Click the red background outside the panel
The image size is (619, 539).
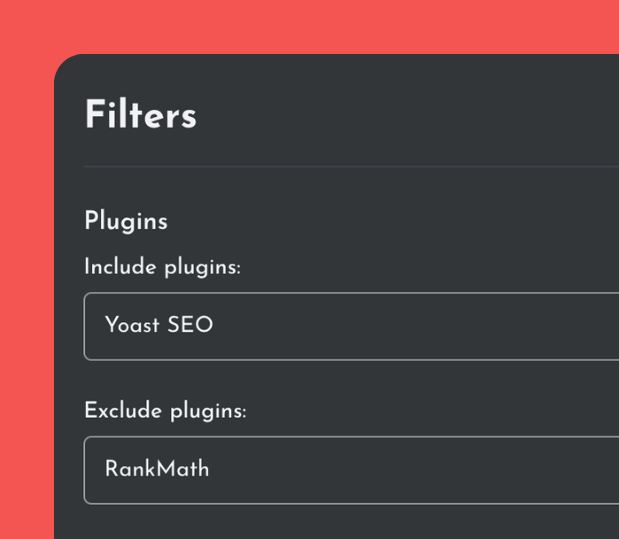26,300
